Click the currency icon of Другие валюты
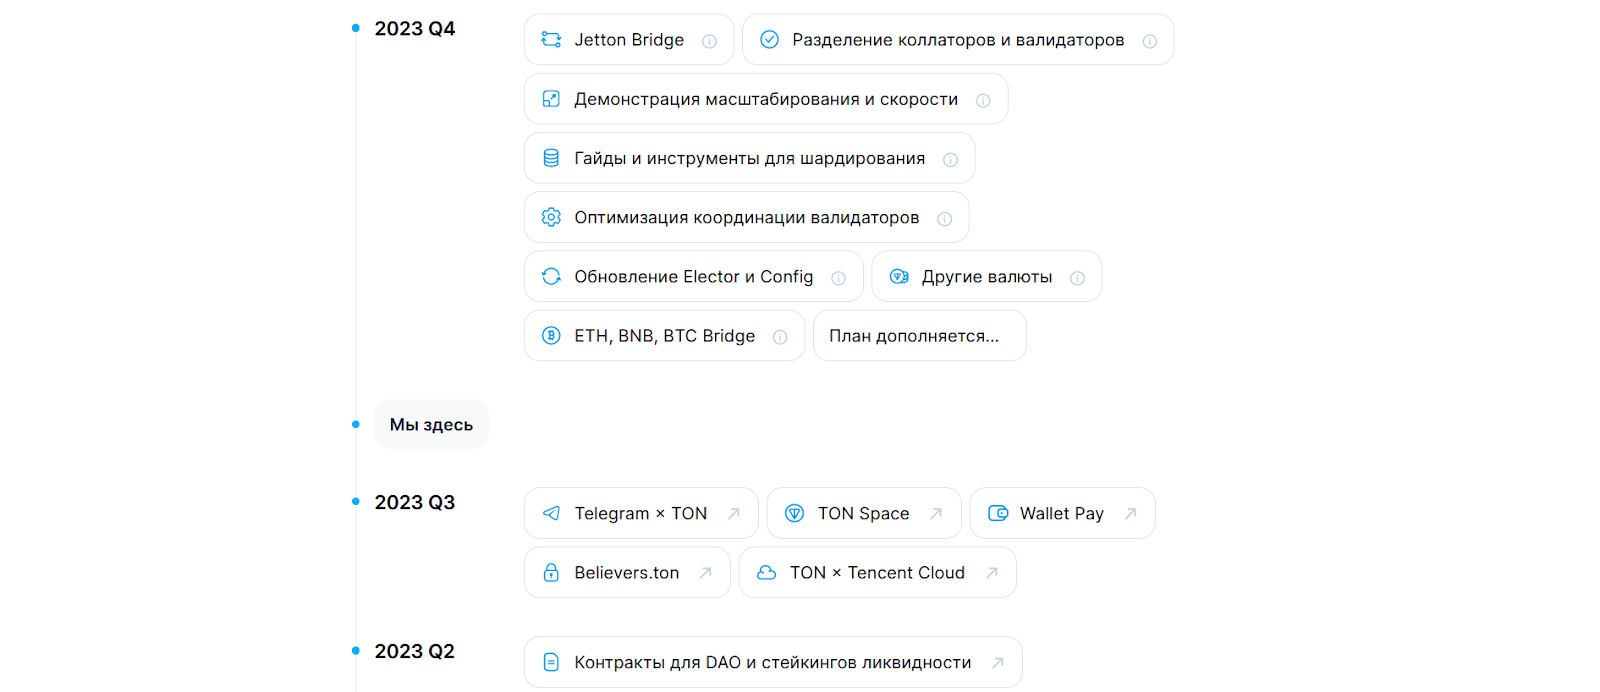This screenshot has width=1600, height=692. click(899, 276)
